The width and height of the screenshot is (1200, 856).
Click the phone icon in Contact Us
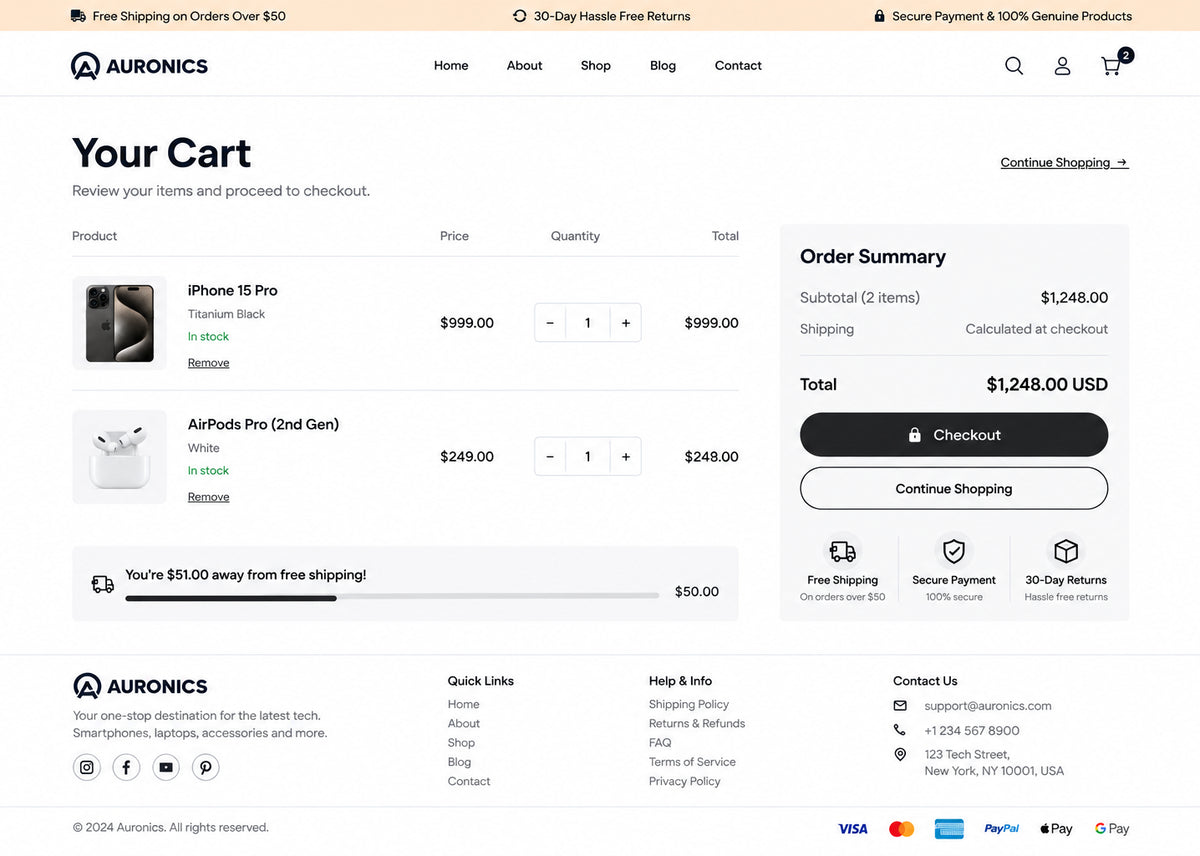pyautogui.click(x=900, y=730)
